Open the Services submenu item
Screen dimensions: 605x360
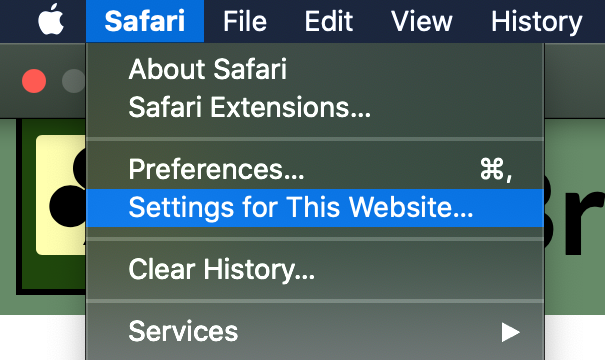[315, 331]
